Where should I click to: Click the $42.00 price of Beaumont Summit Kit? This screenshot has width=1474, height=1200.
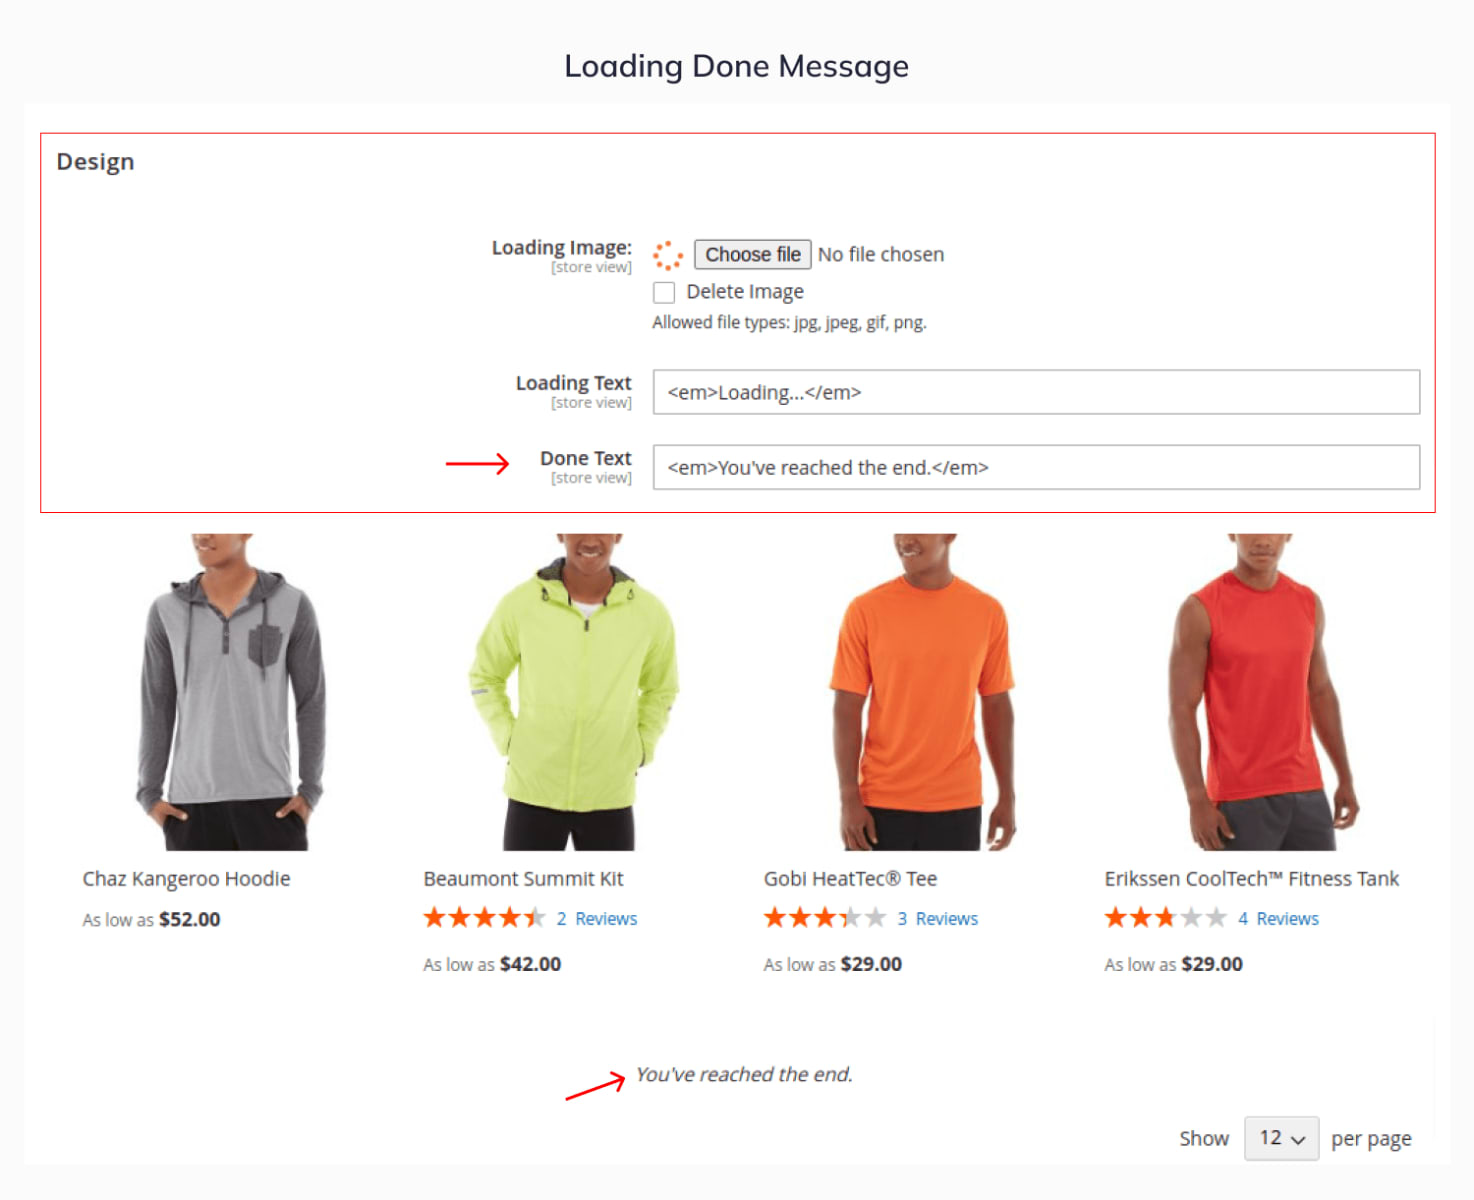(530, 965)
